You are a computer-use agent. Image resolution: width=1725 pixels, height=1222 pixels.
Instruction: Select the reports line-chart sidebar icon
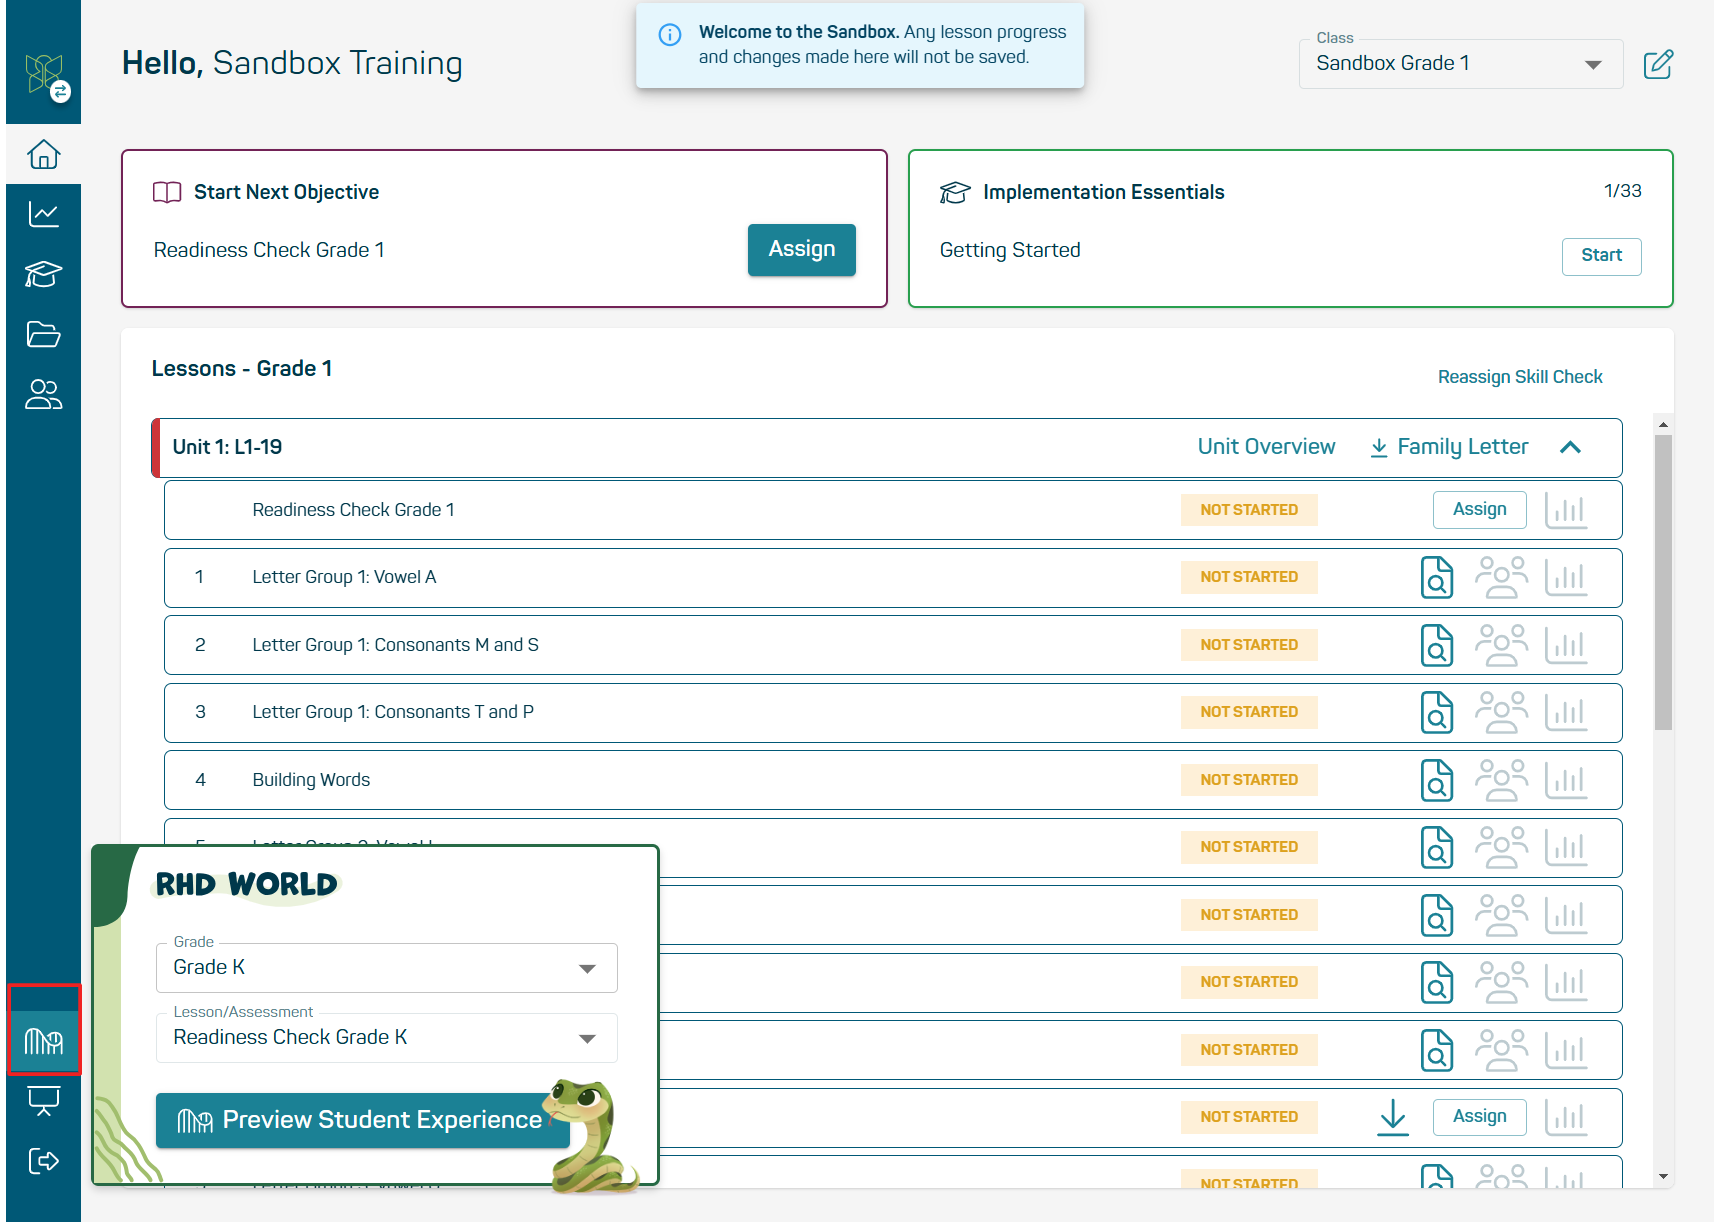43,213
